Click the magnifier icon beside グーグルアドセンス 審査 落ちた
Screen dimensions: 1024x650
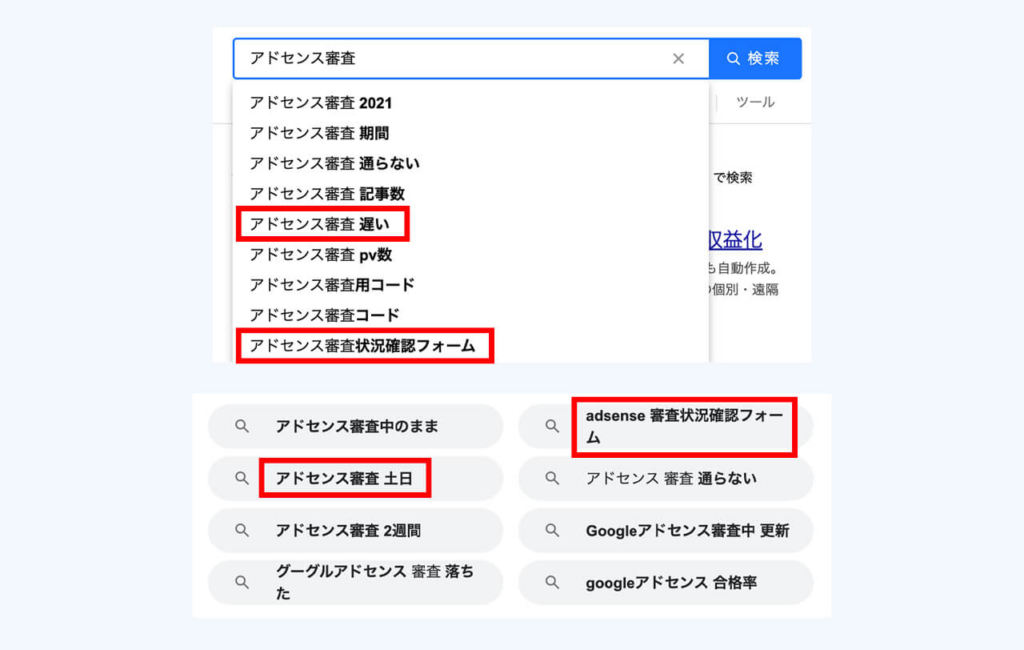click(242, 582)
